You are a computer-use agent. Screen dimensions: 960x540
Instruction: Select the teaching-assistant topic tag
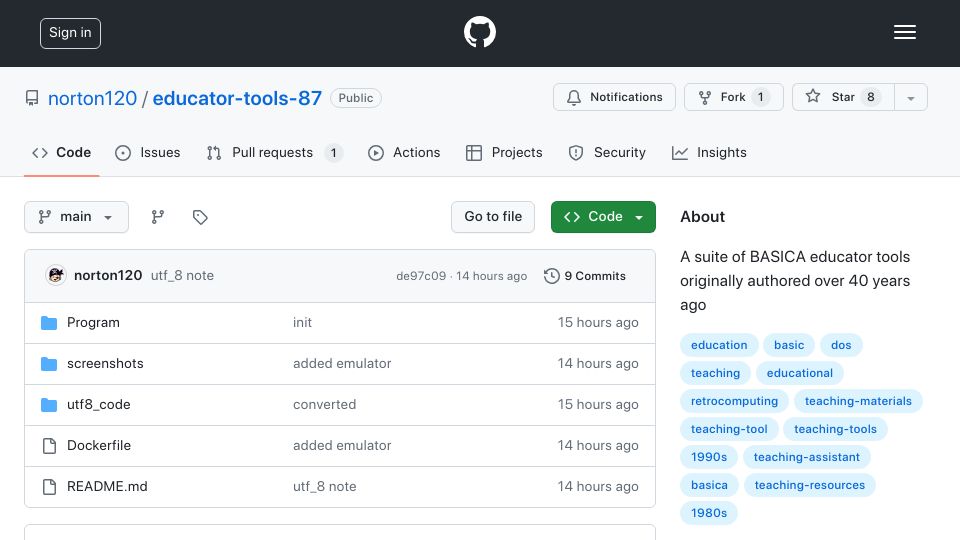tap(807, 457)
